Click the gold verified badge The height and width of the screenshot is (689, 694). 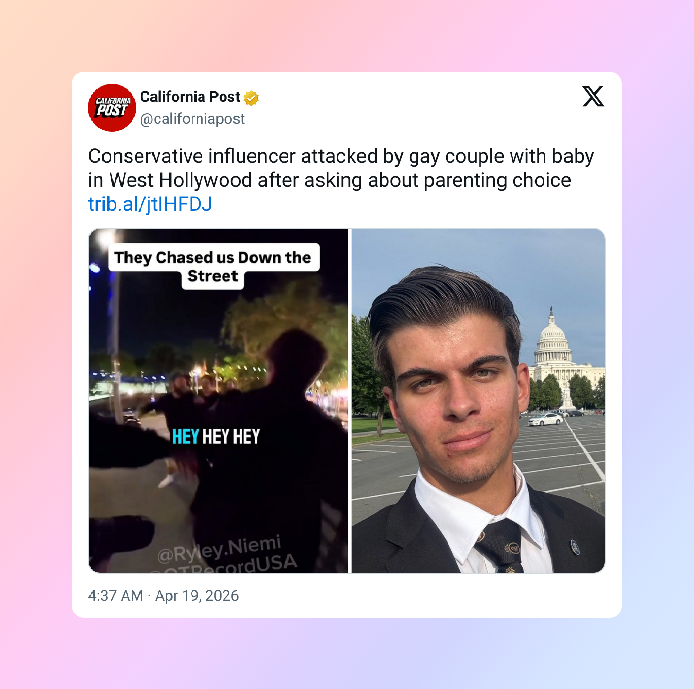click(251, 97)
